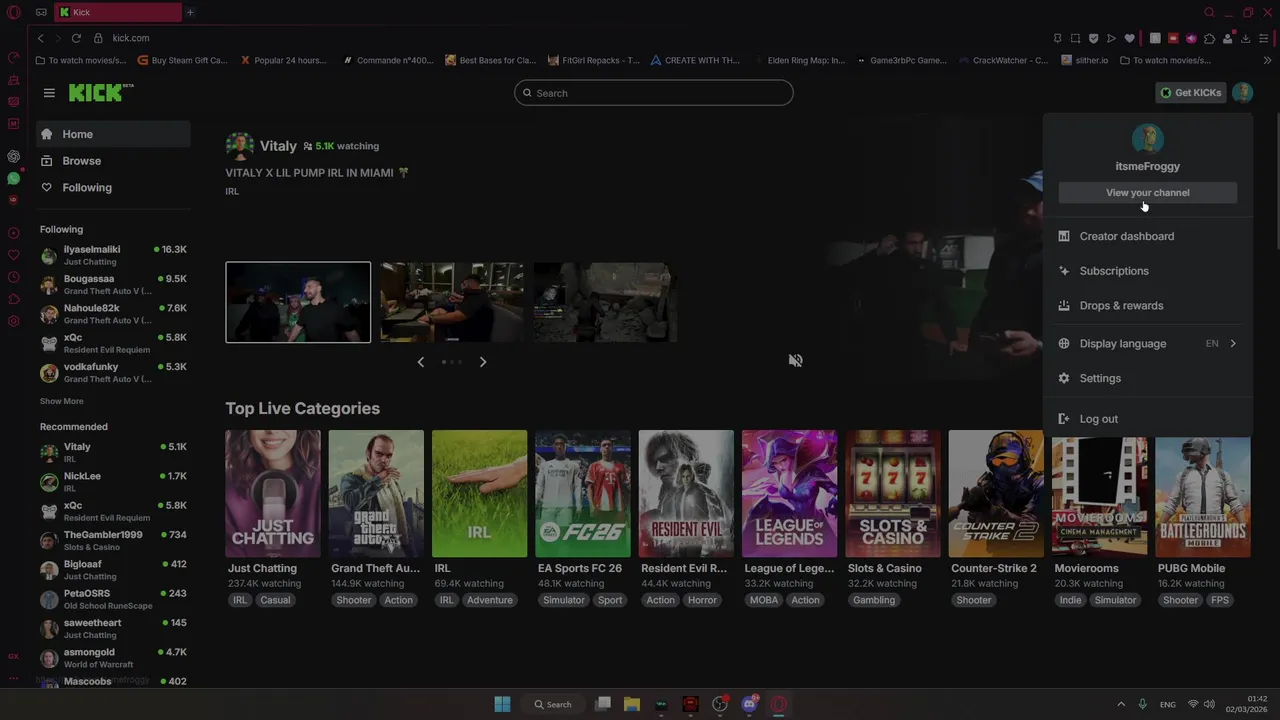Open File Explorer from the taskbar

click(632, 704)
